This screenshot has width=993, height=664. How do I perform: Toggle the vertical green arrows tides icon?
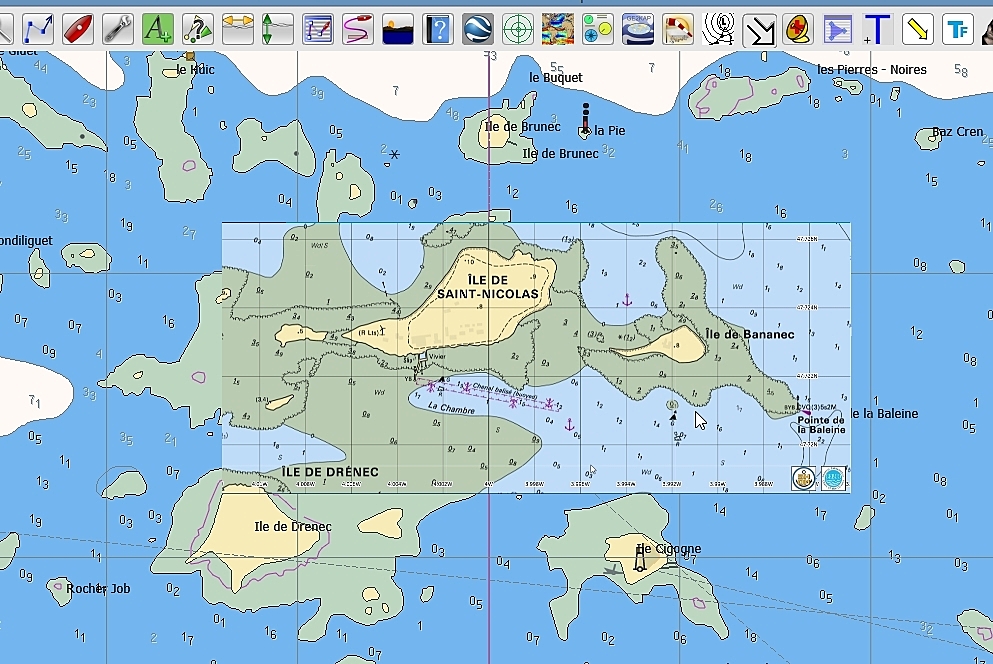coord(277,29)
